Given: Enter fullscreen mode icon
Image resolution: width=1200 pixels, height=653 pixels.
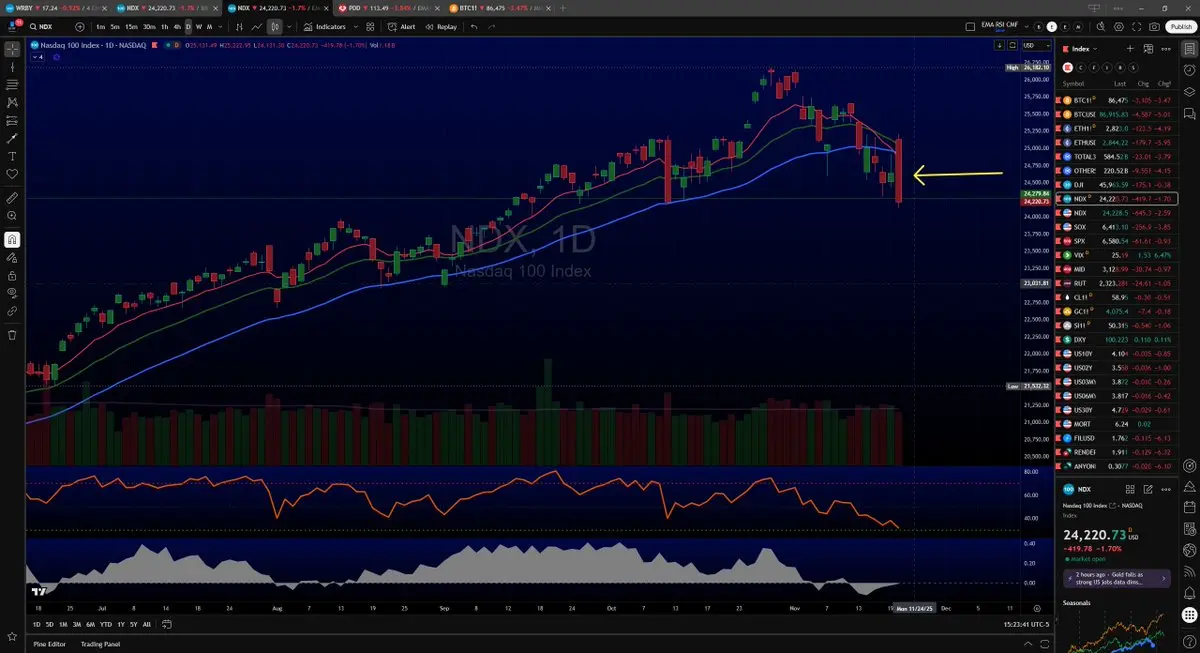Looking at the screenshot, I should pyautogui.click(x=1137, y=27).
